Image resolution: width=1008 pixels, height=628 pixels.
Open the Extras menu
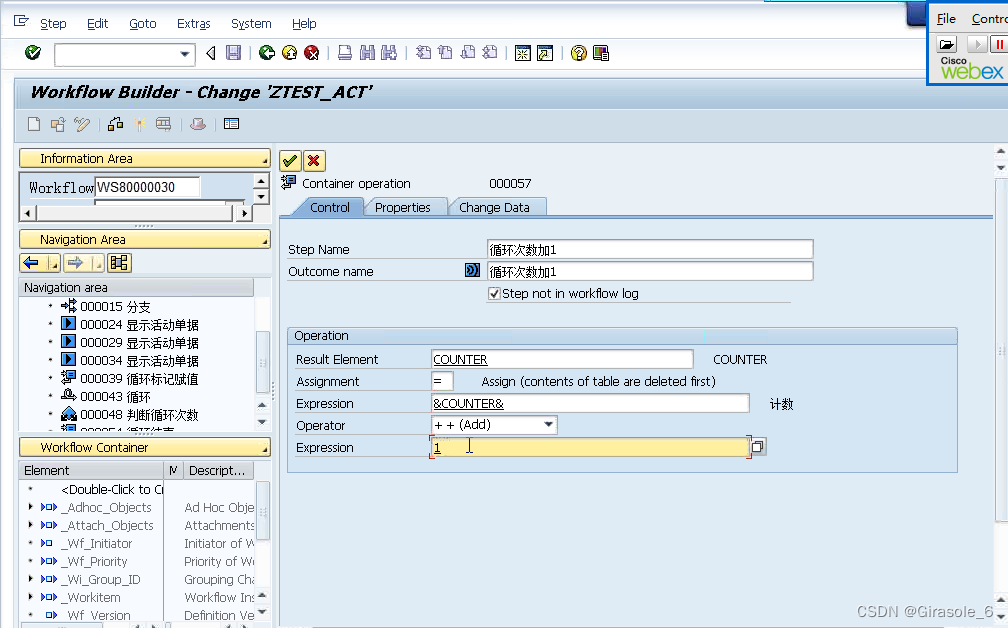(x=194, y=24)
